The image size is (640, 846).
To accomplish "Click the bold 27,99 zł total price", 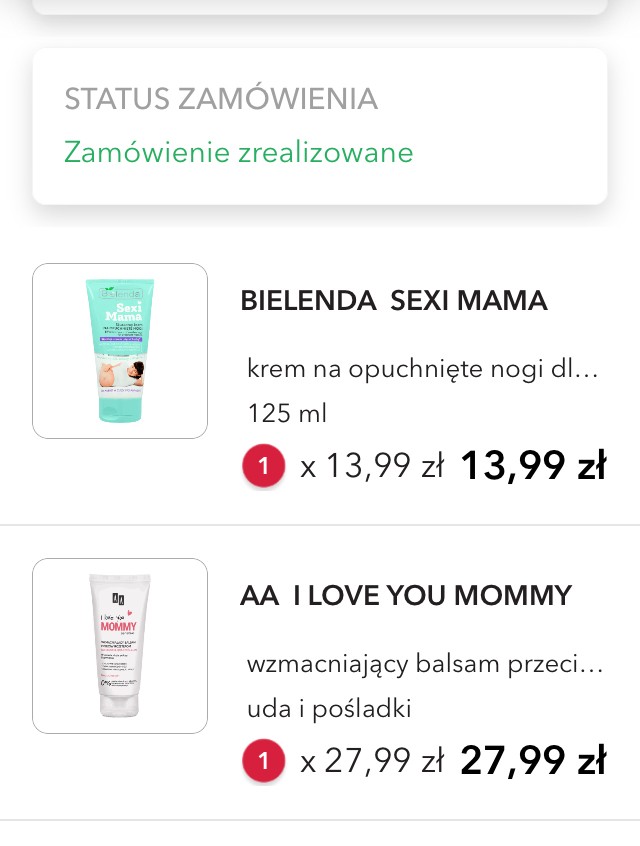I will [x=533, y=762].
